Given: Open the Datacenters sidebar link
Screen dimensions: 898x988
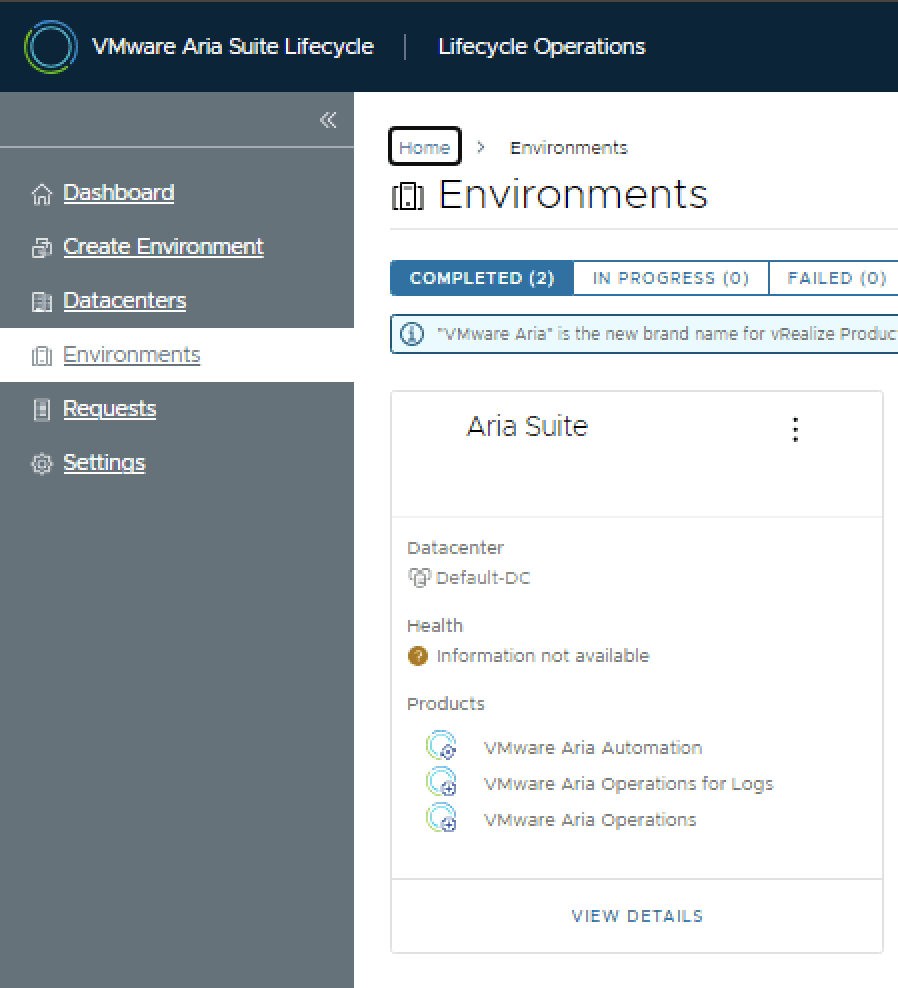Looking at the screenshot, I should click(x=124, y=301).
